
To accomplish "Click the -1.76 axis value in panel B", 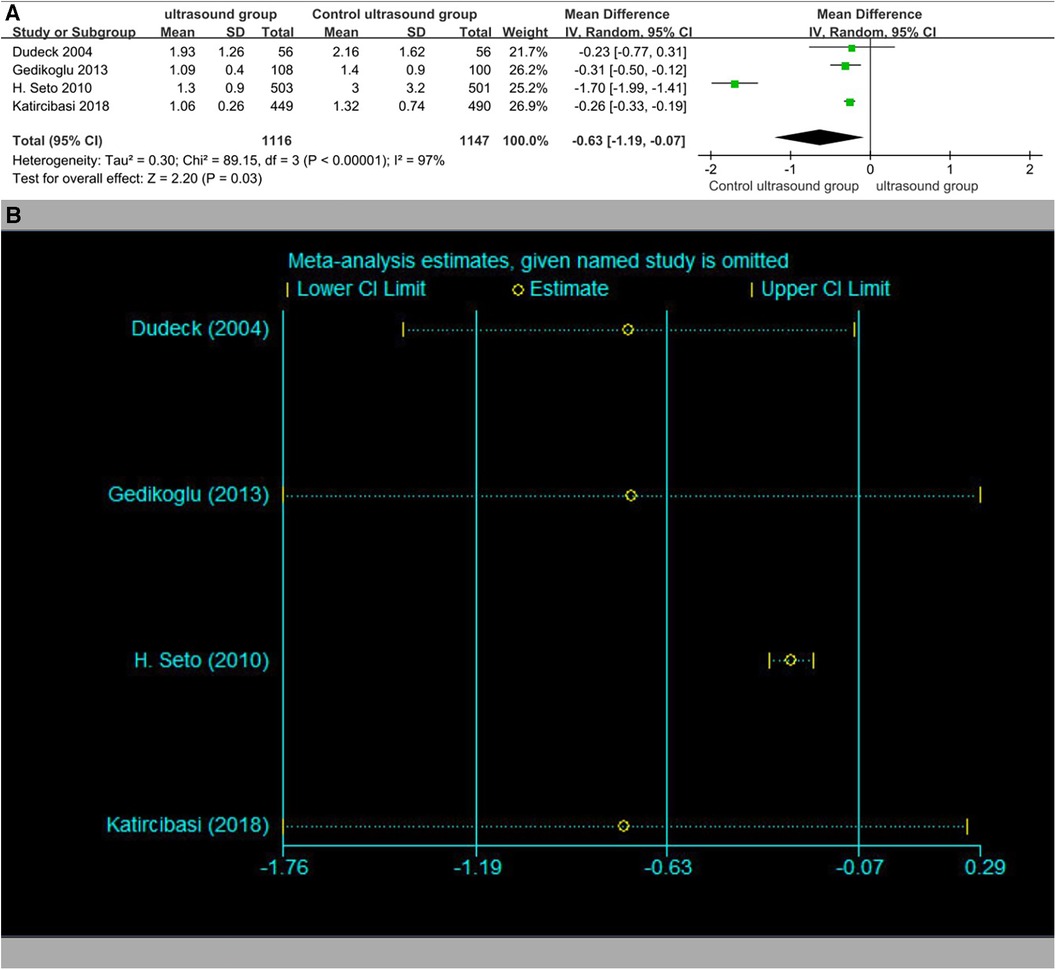I will [x=284, y=867].
